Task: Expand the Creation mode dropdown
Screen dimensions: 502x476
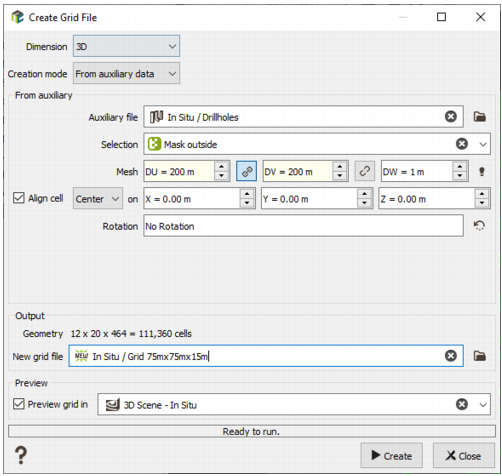Action: point(126,73)
